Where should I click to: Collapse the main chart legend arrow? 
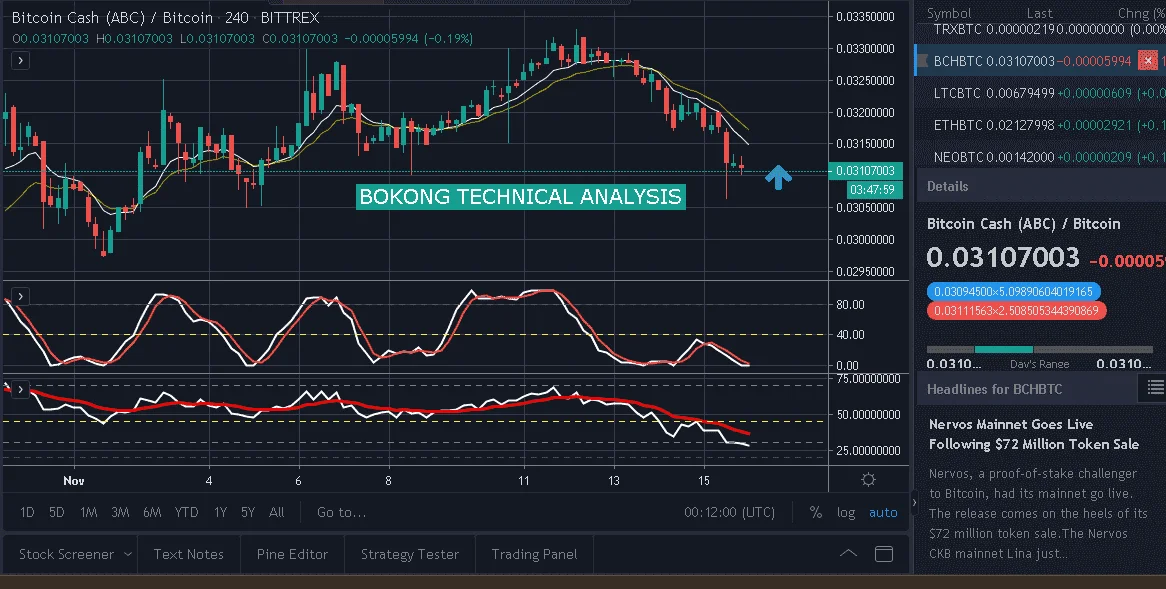tap(20, 60)
